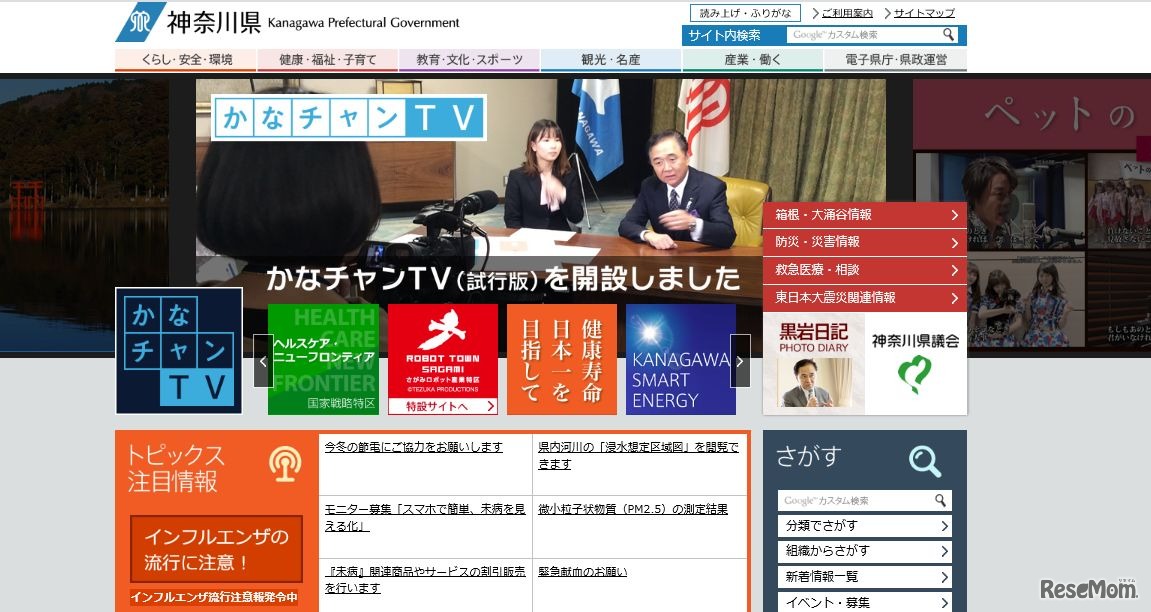Expand 新着情報一覧 option
This screenshot has height=612, width=1151.
(865, 577)
